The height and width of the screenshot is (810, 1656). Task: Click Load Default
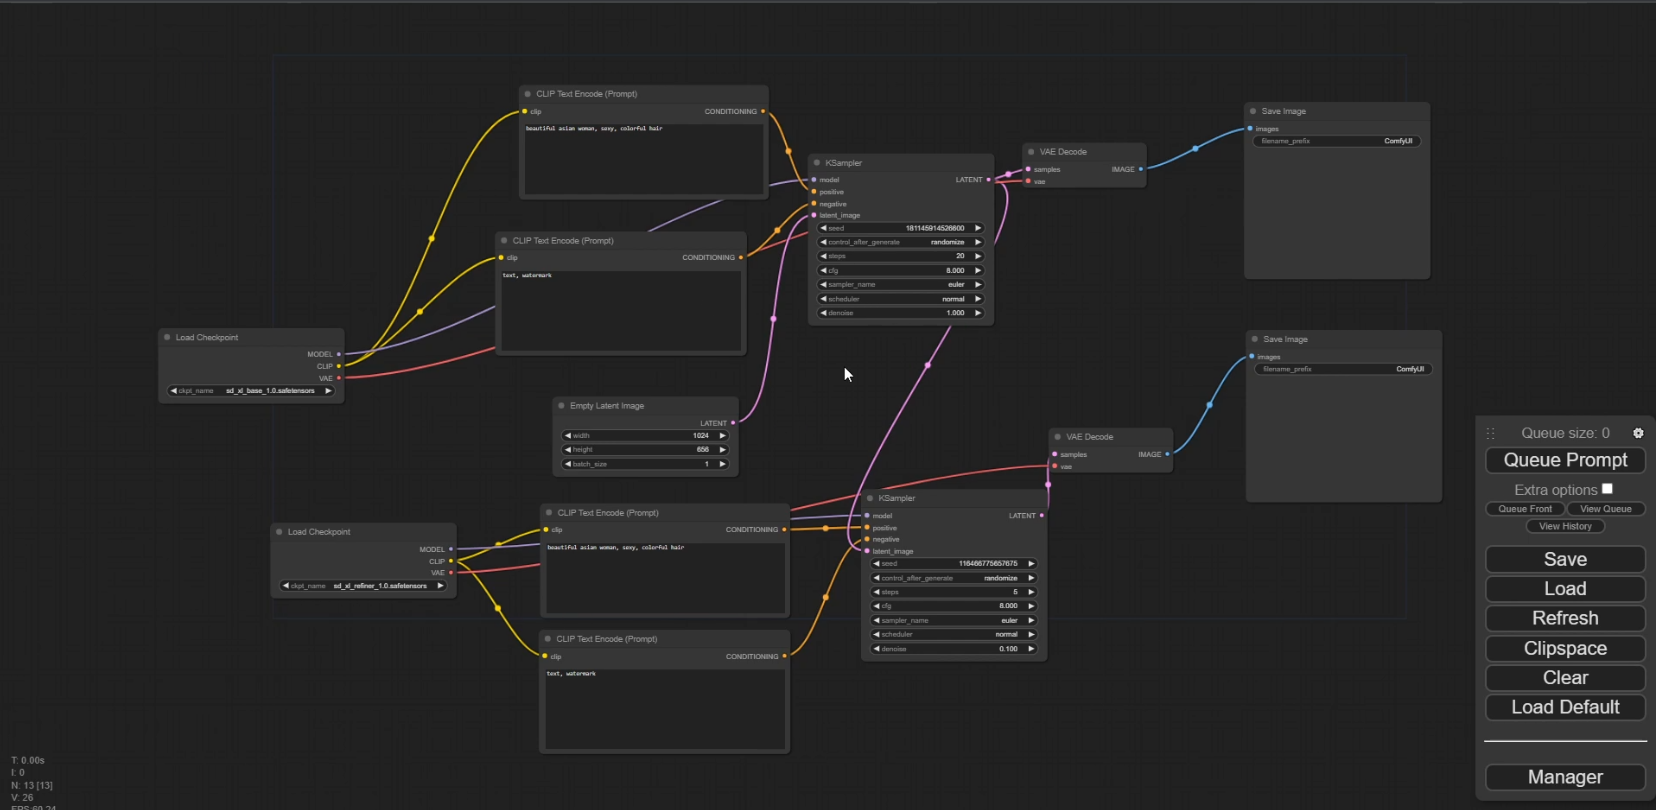point(1565,707)
